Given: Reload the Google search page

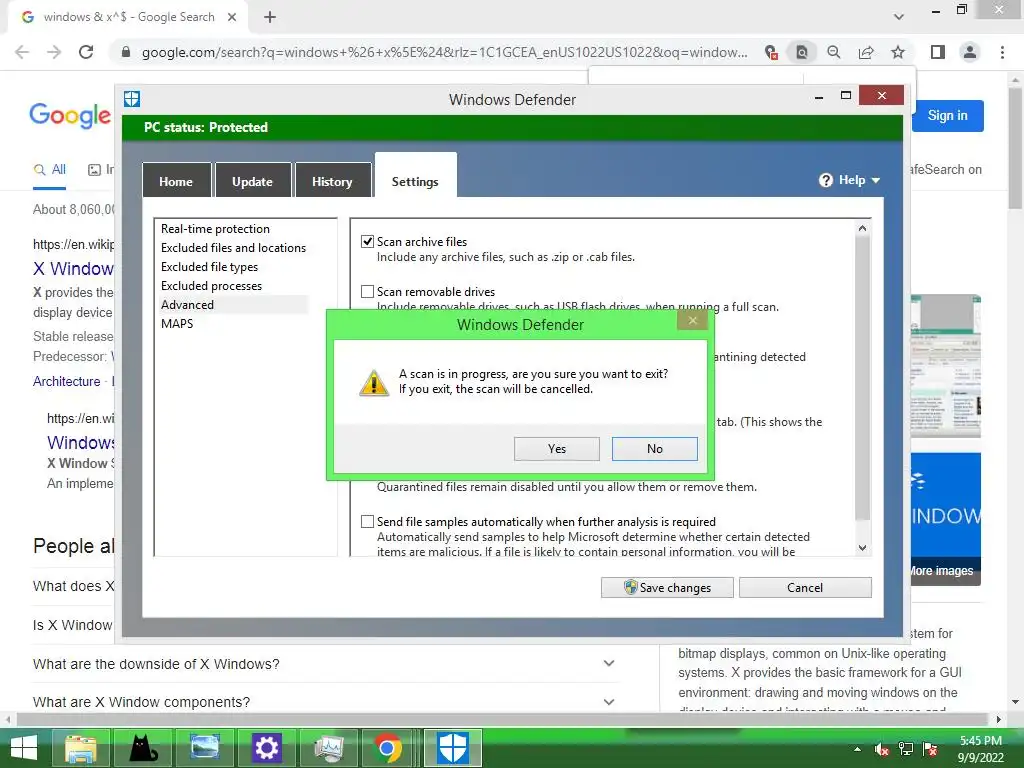Looking at the screenshot, I should 86,52.
